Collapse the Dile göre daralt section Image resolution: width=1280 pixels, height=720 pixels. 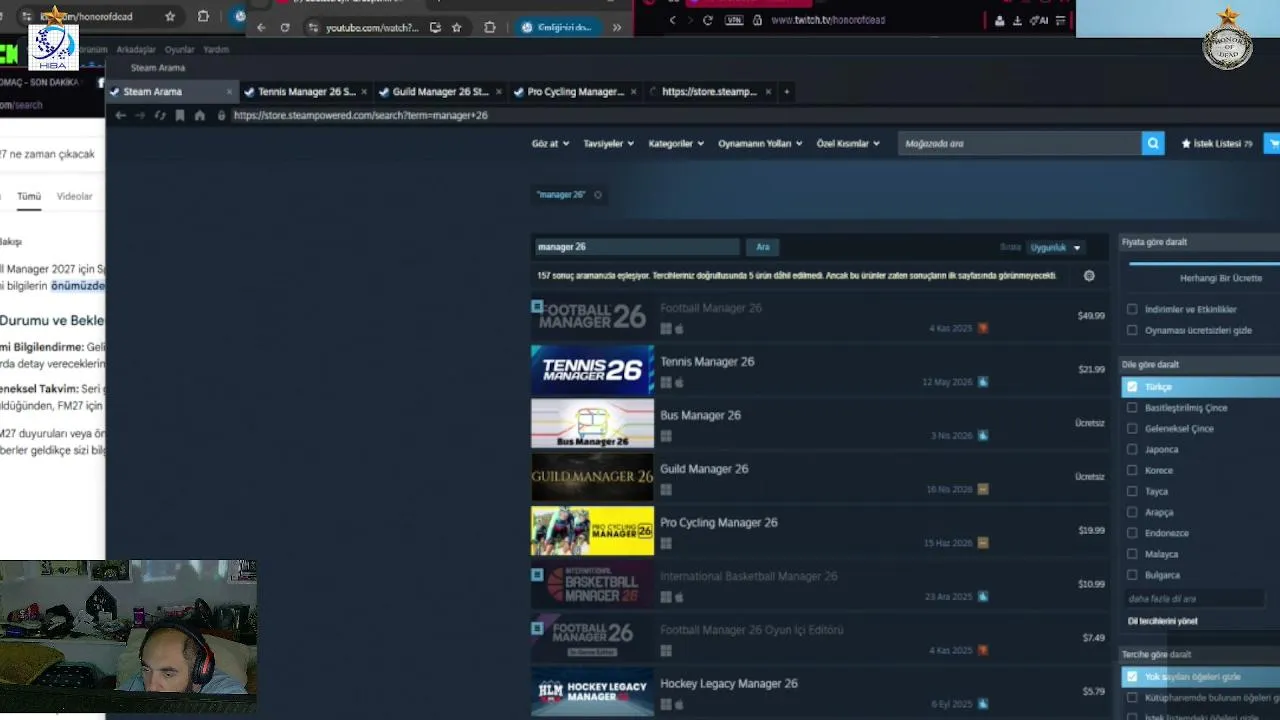[1200, 365]
